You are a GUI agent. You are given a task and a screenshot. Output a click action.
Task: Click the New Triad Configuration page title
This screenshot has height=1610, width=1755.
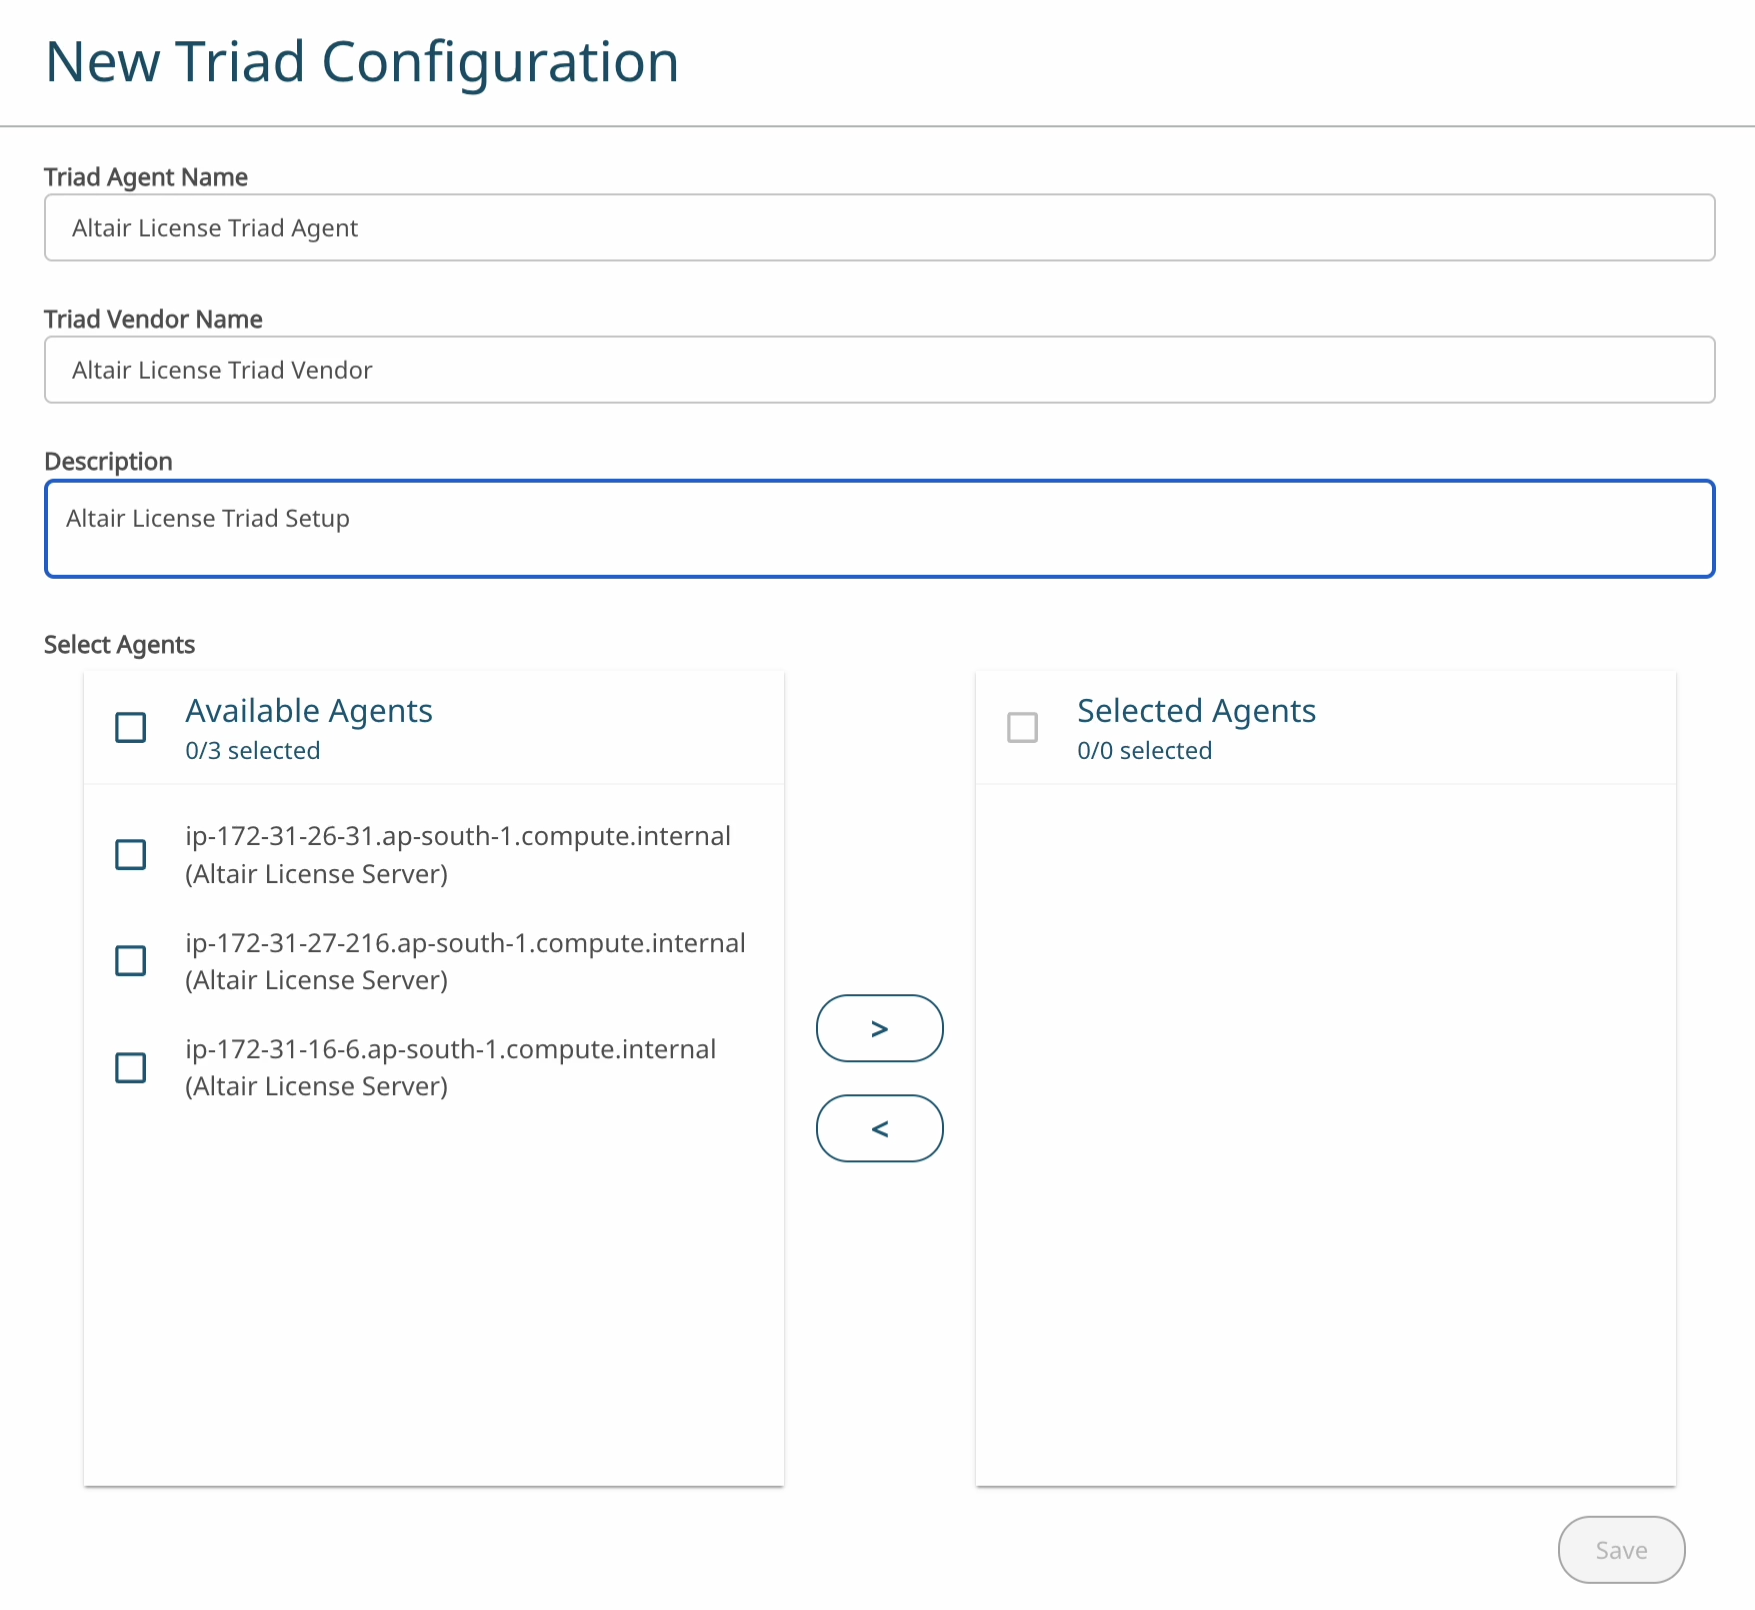362,62
